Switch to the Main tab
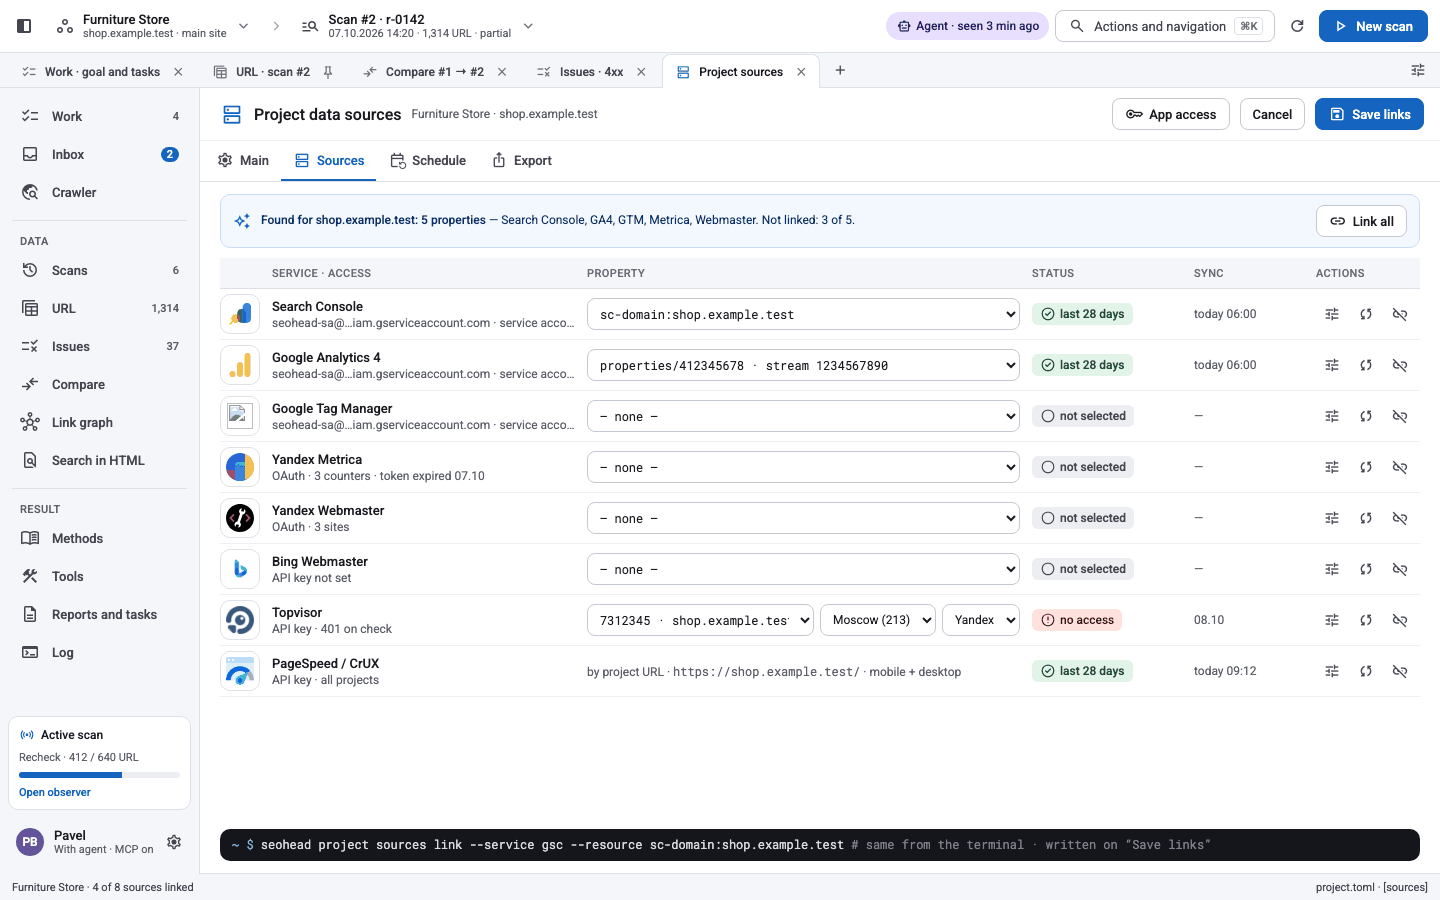The width and height of the screenshot is (1440, 900). (244, 160)
